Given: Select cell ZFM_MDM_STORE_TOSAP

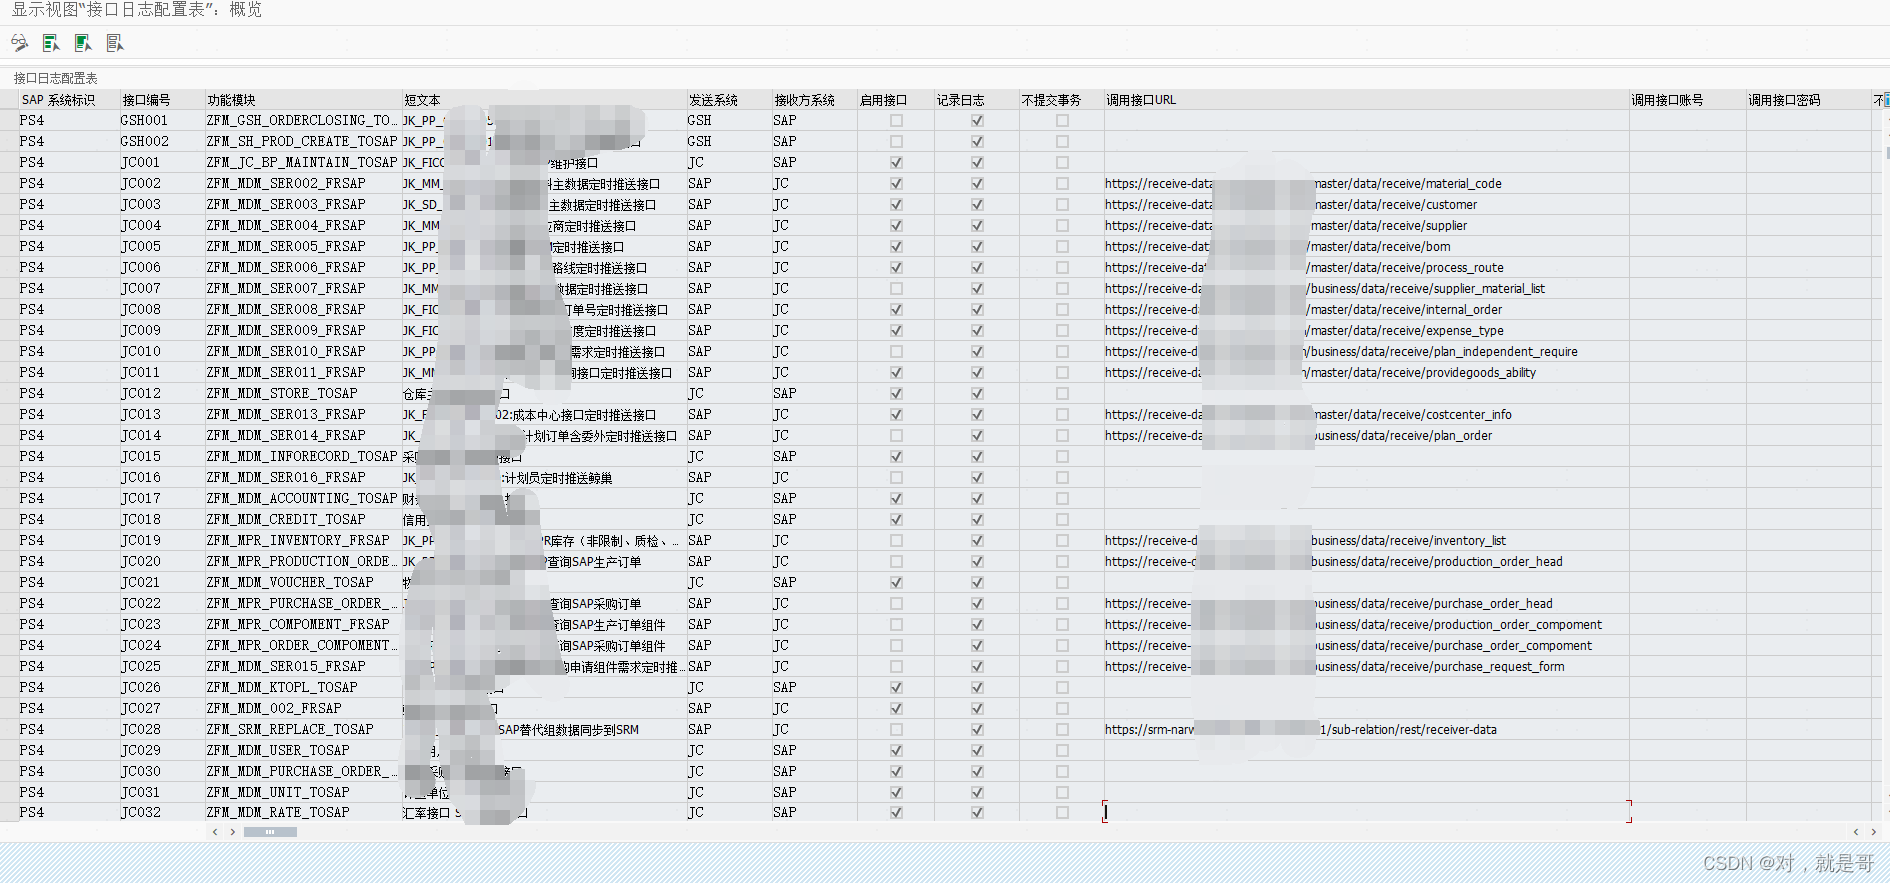Looking at the screenshot, I should [x=302, y=393].
